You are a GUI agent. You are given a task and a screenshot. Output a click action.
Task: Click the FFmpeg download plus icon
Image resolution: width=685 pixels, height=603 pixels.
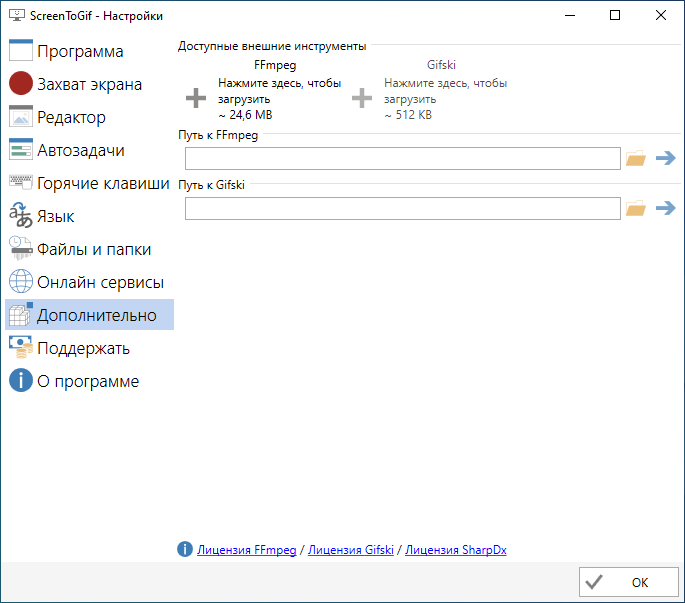(196, 98)
